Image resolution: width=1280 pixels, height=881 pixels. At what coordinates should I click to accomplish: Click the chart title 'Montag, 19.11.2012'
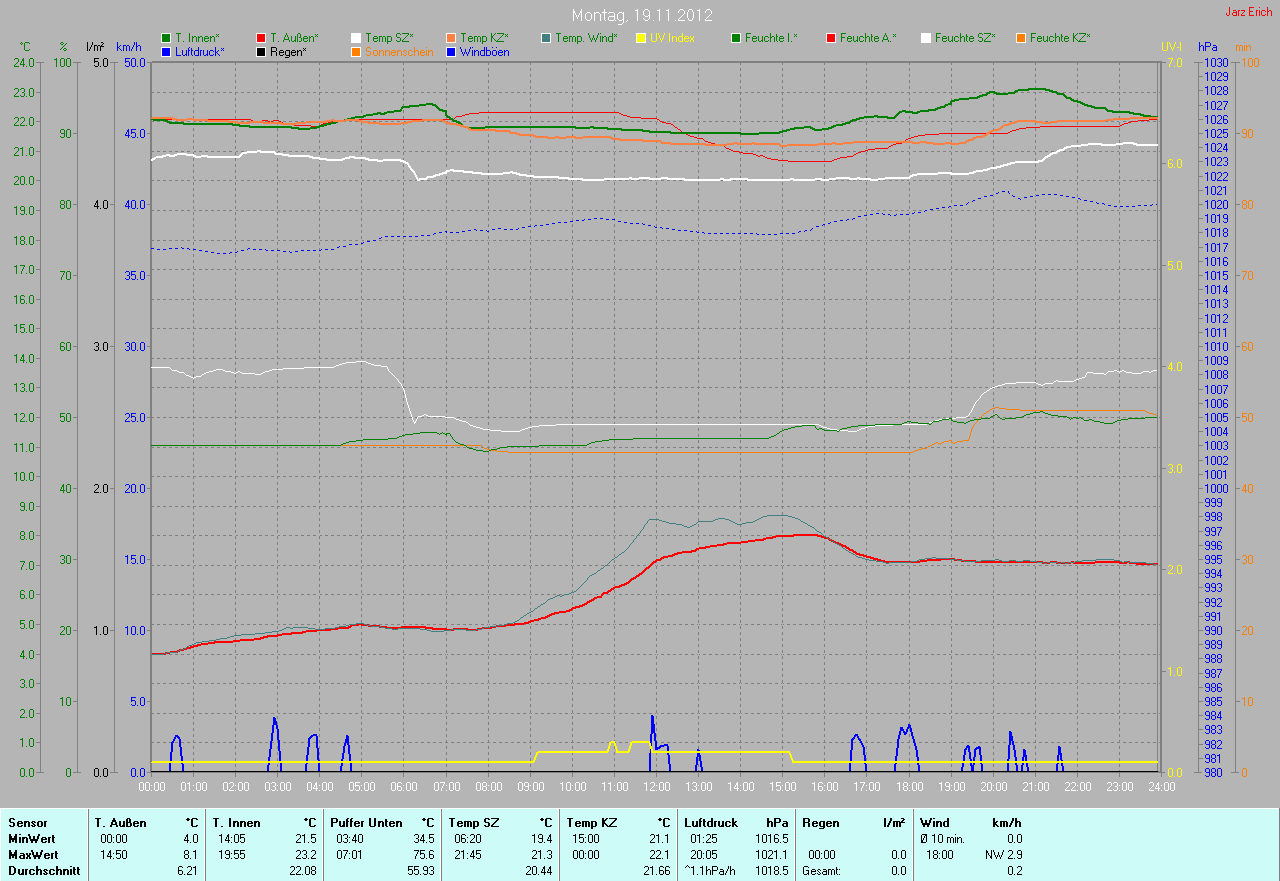point(640,15)
